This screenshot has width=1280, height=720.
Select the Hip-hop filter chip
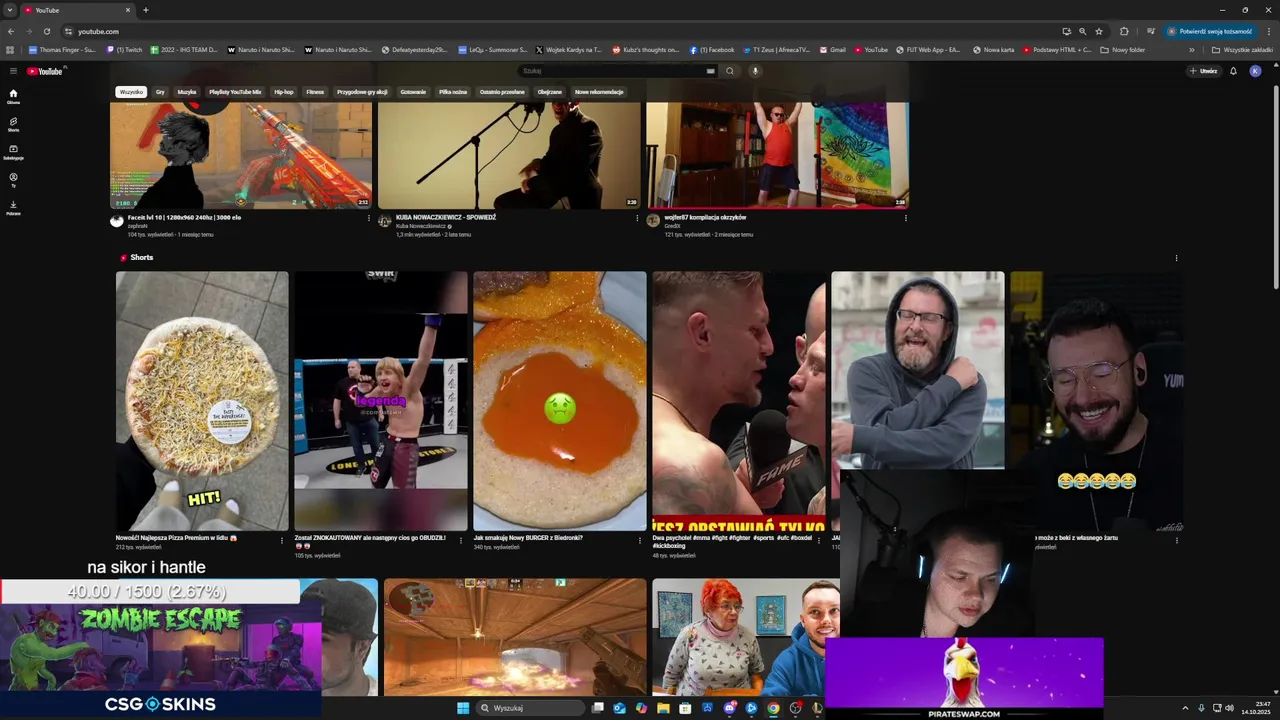click(x=284, y=92)
